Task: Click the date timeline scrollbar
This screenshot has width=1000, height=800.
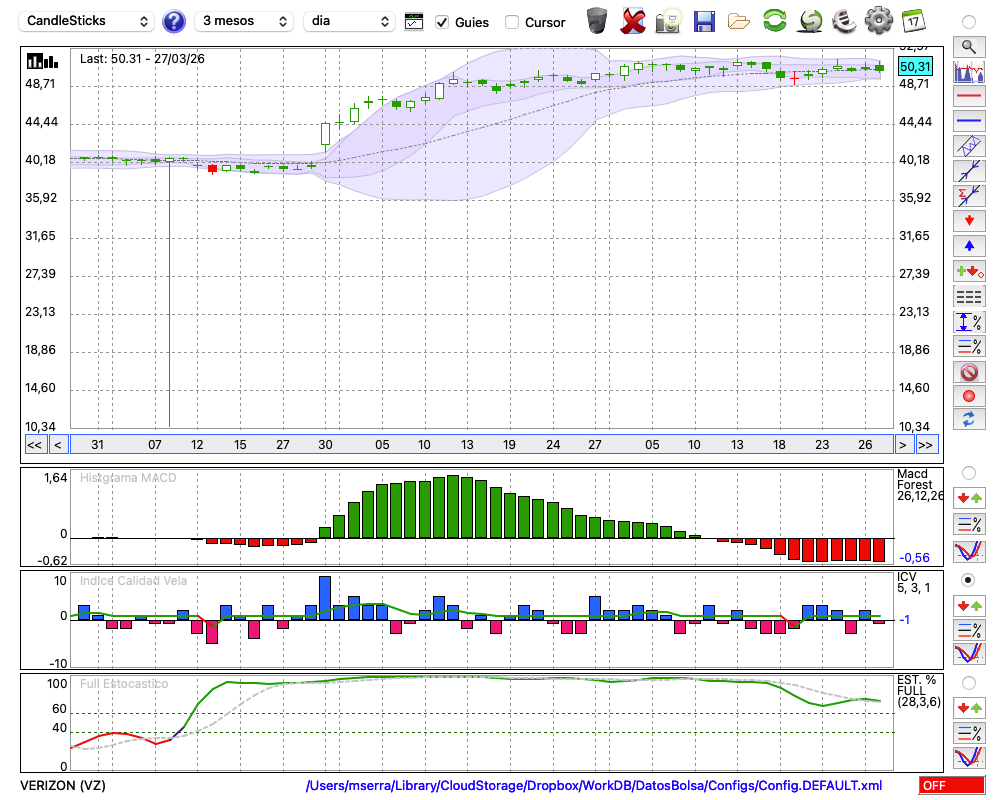Action: pyautogui.click(x=480, y=444)
